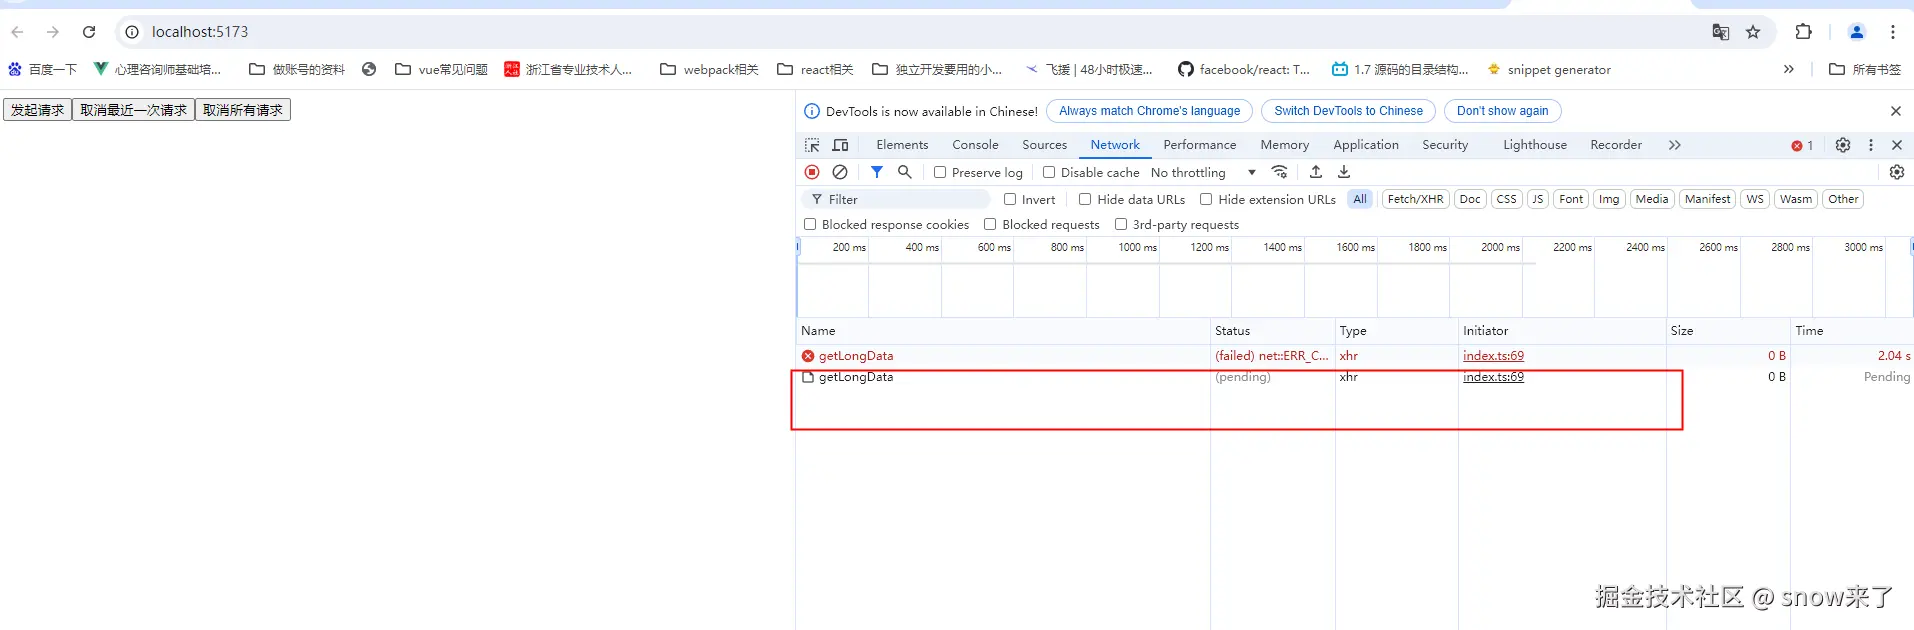
Task: Show more bookmarks chevron
Action: click(x=1789, y=69)
